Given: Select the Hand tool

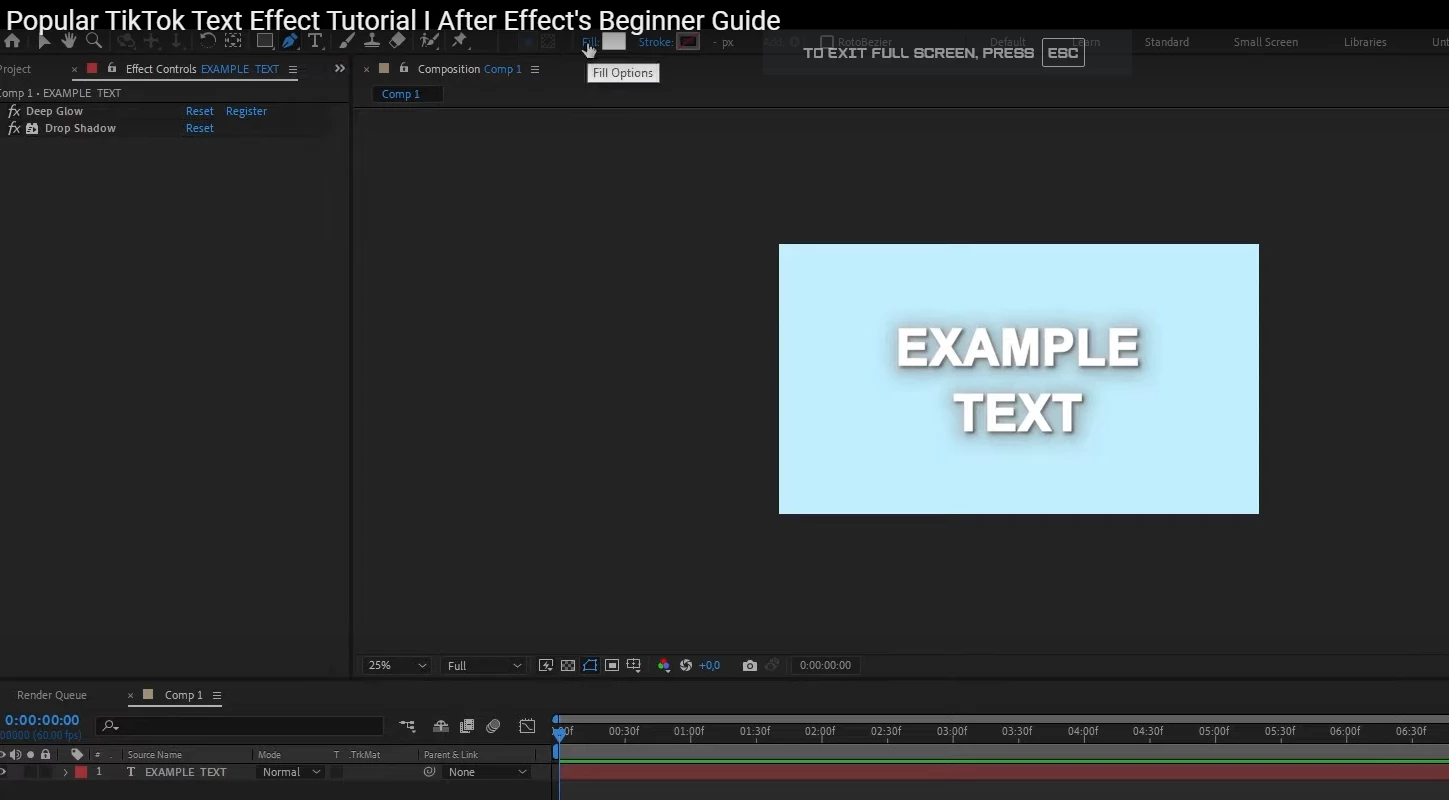Looking at the screenshot, I should pos(69,41).
